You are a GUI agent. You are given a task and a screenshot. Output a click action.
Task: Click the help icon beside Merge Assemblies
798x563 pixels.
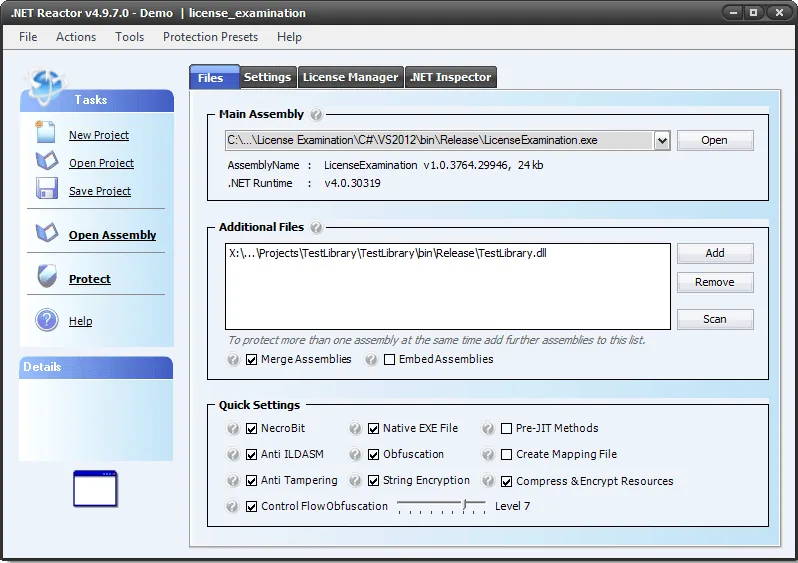(x=233, y=359)
